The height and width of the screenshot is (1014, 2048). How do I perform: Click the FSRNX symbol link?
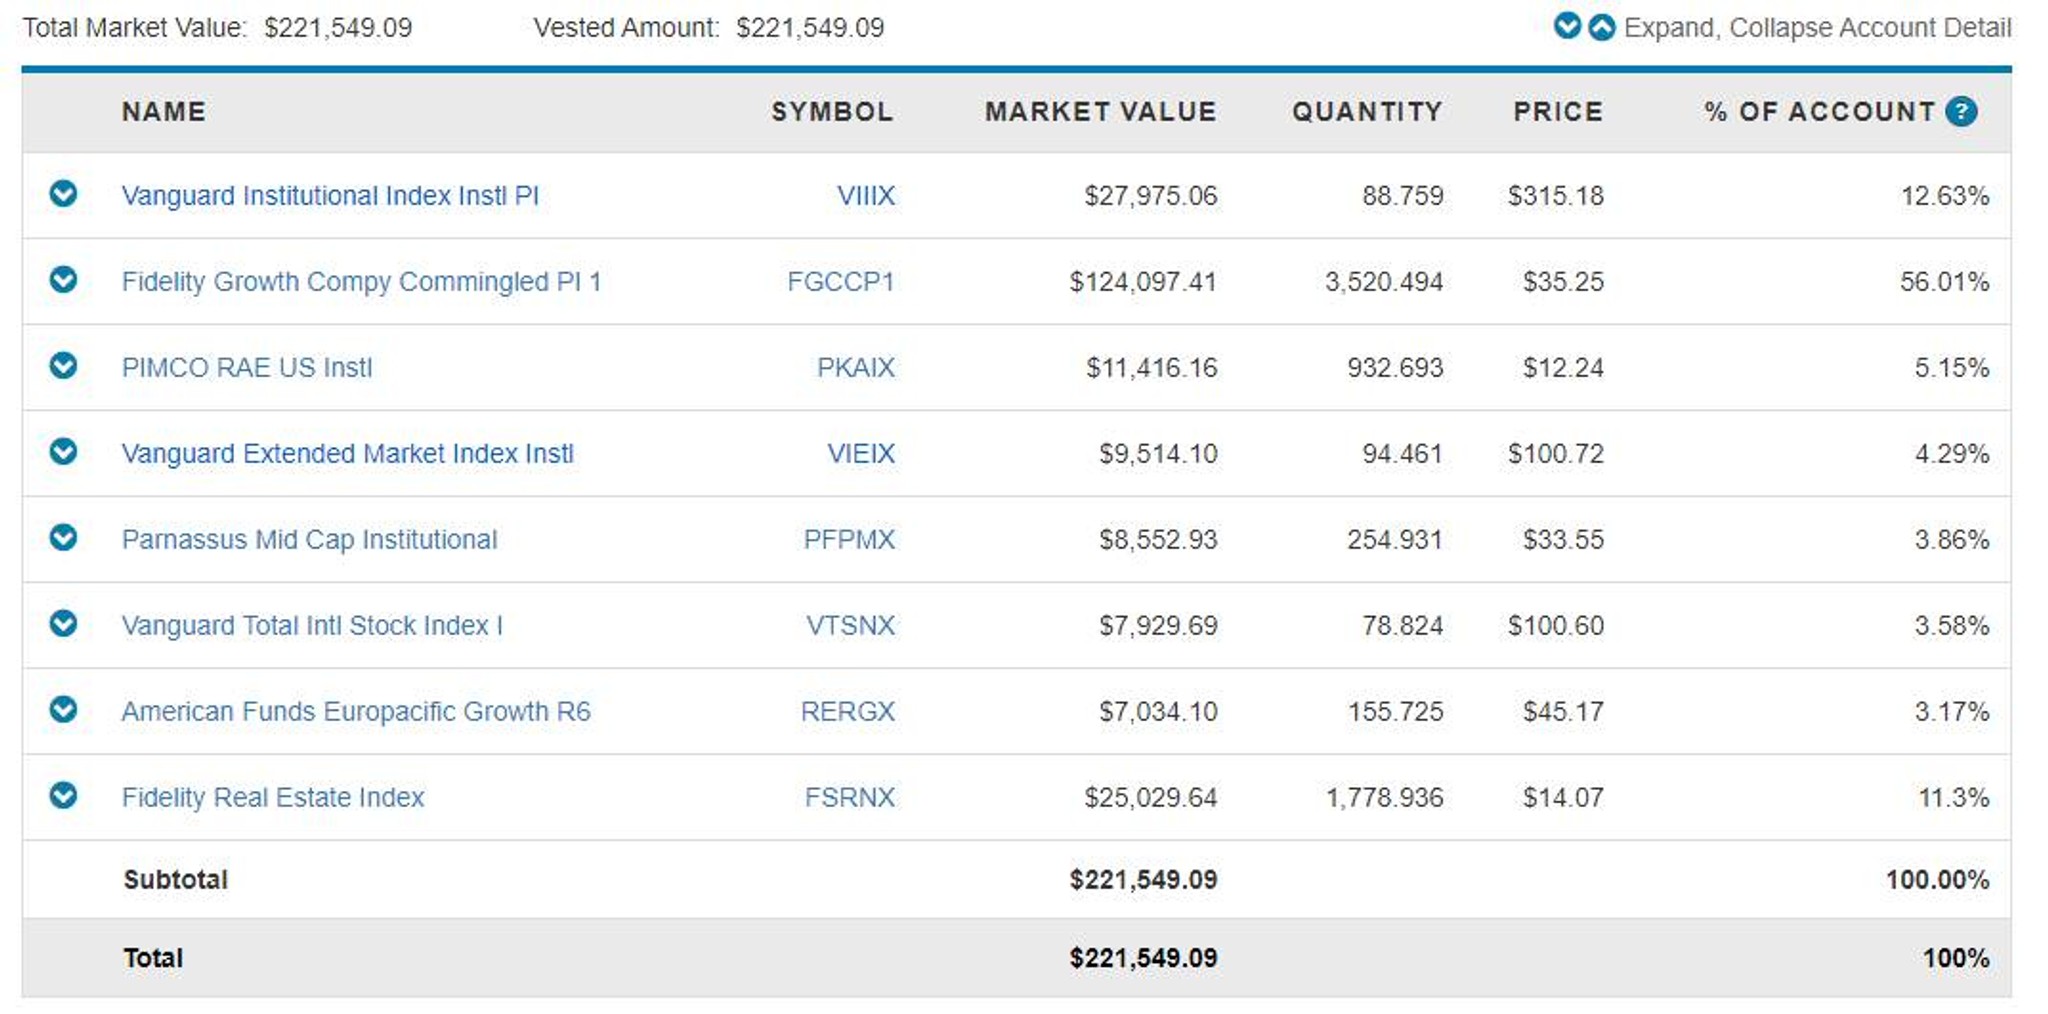pos(850,797)
